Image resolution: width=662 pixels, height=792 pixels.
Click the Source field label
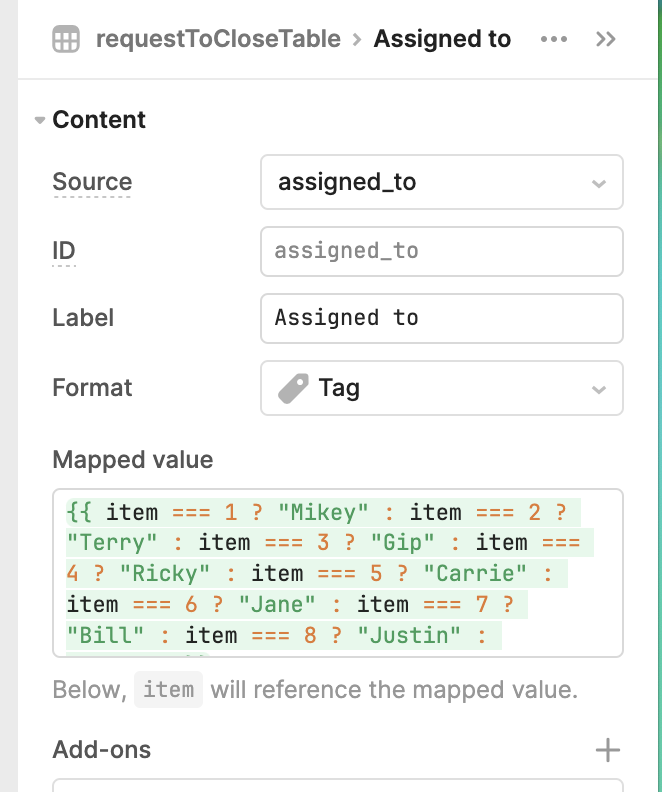[x=92, y=182]
